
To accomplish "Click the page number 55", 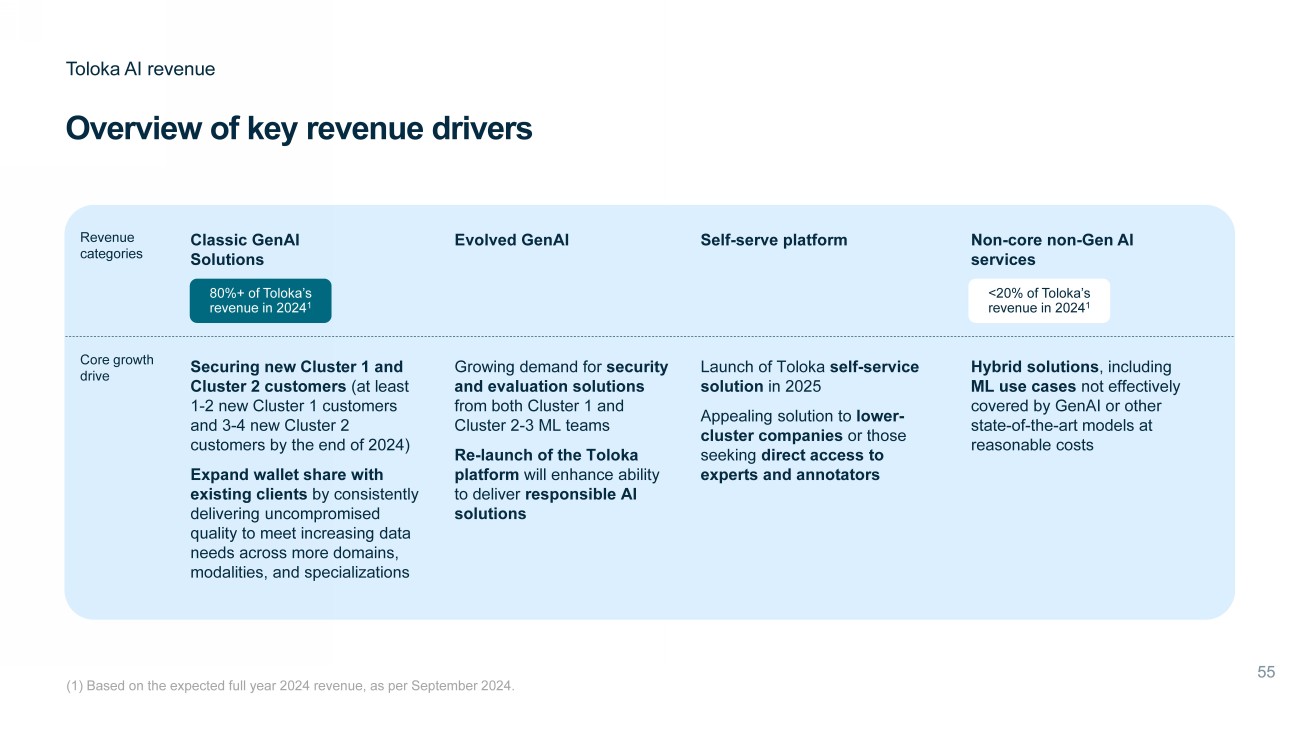I will click(1266, 673).
